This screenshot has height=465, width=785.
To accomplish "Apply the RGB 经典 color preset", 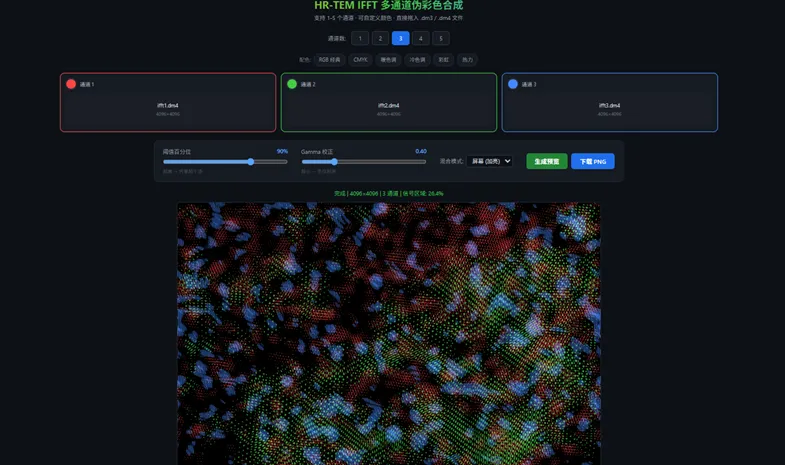I will click(x=329, y=60).
